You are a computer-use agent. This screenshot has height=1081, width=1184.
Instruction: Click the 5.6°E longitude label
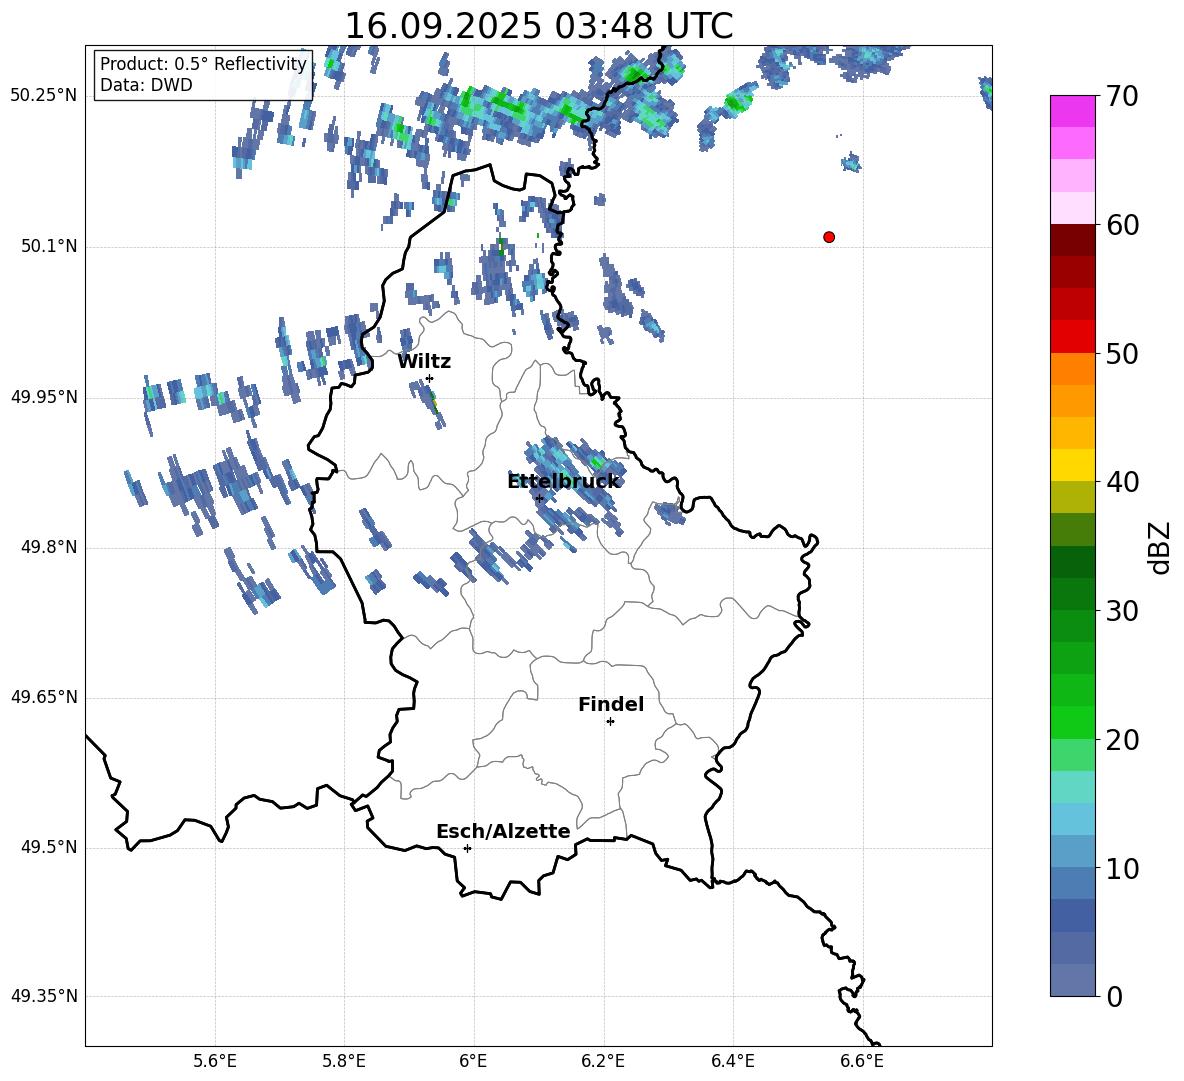[215, 1061]
